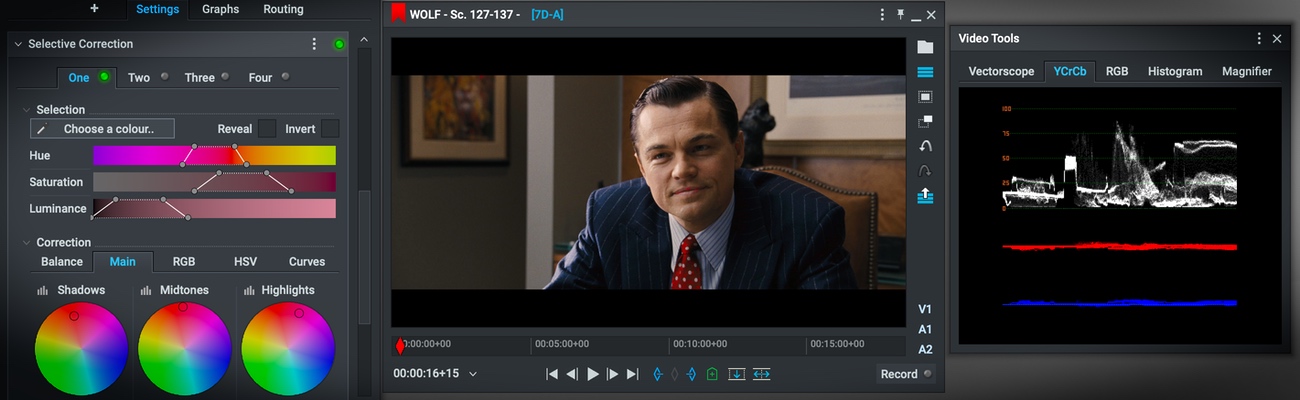1300x400 pixels.
Task: Click the Midtones colour wheel
Action: click(184, 349)
